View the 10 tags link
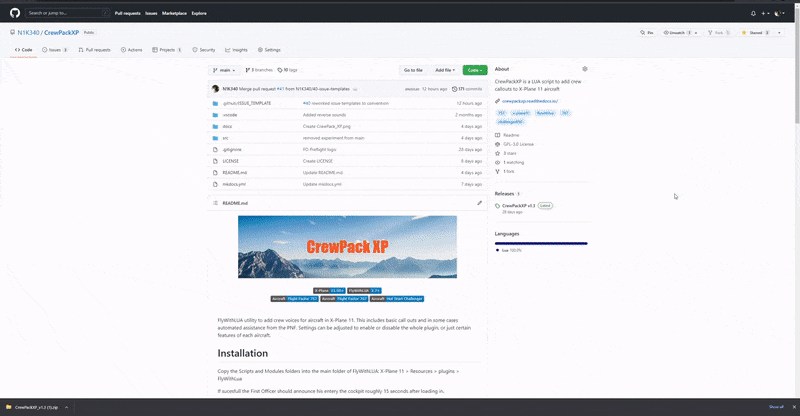Viewport: 800px width, 416px height. tap(287, 70)
